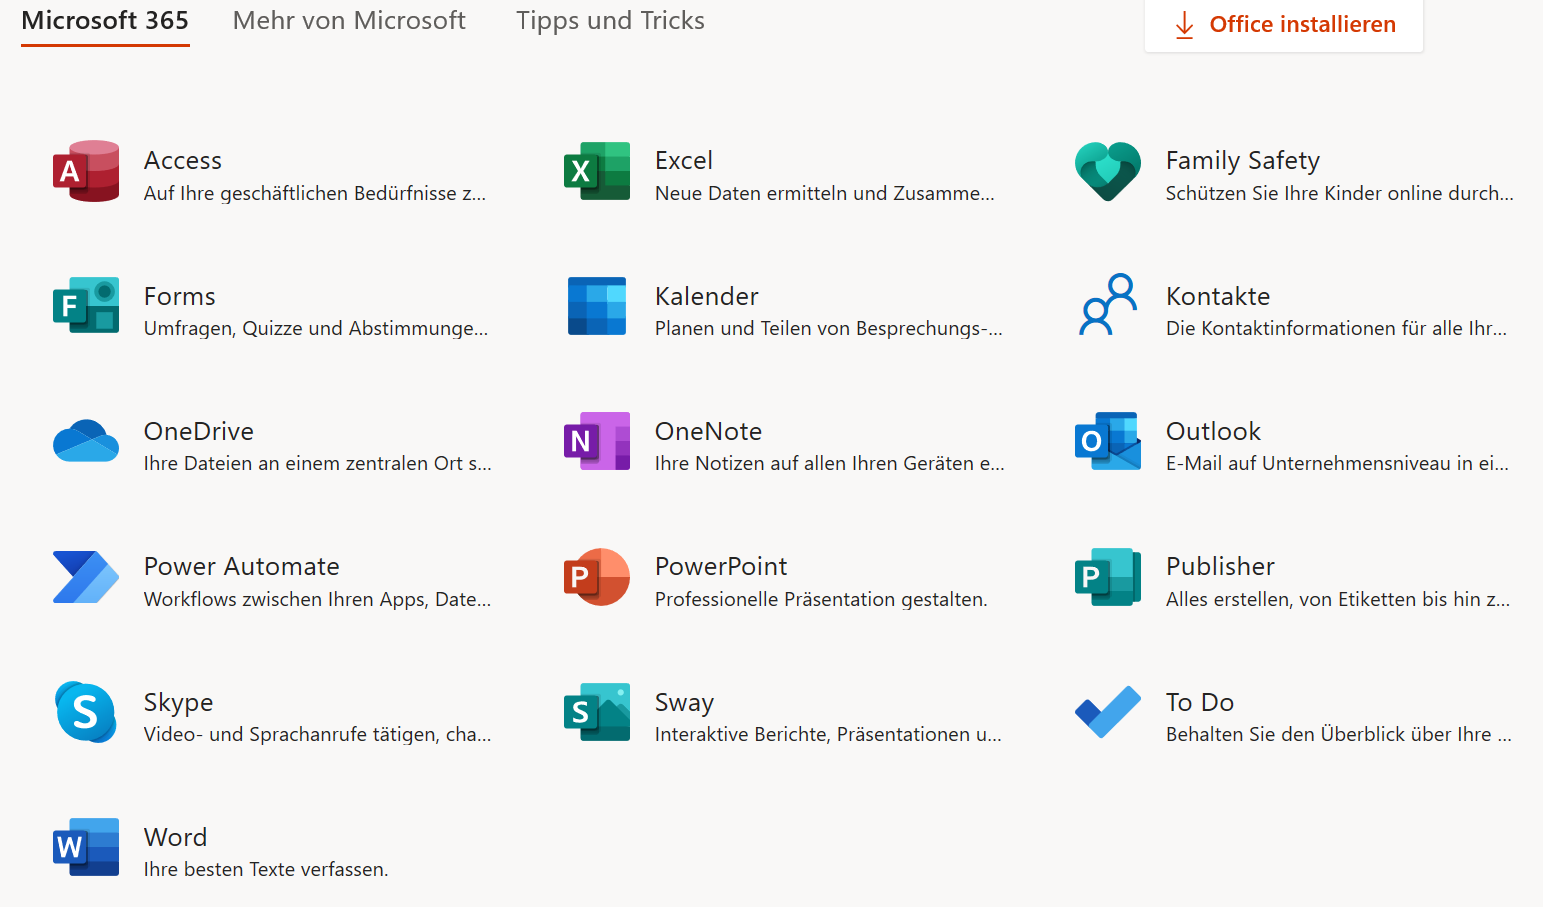Viewport: 1543px width, 907px height.
Task: Click description 'Auf Ihre geschäftlichen Bedürfnisse z...'
Action: [x=315, y=193]
